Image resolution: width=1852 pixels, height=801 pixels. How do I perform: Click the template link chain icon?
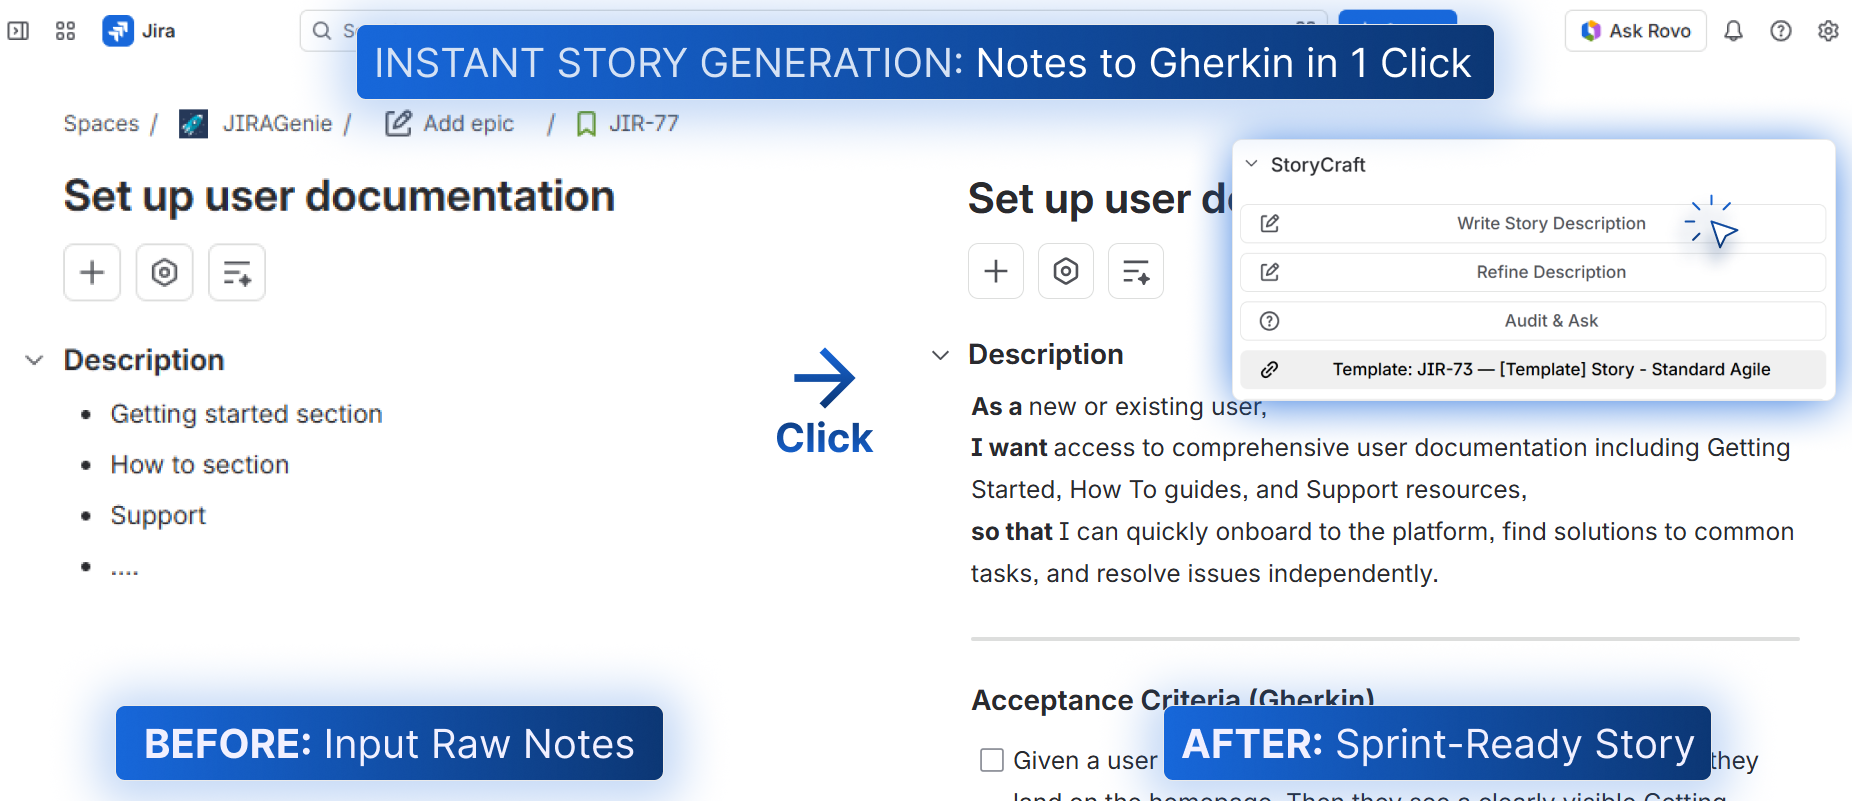tap(1270, 370)
